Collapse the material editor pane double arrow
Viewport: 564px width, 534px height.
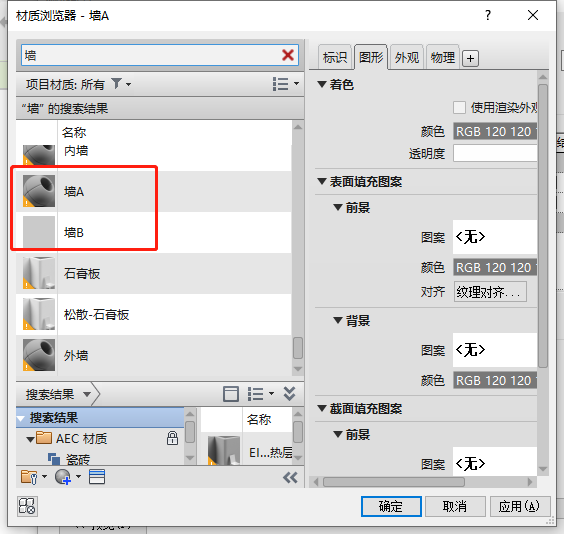click(290, 478)
